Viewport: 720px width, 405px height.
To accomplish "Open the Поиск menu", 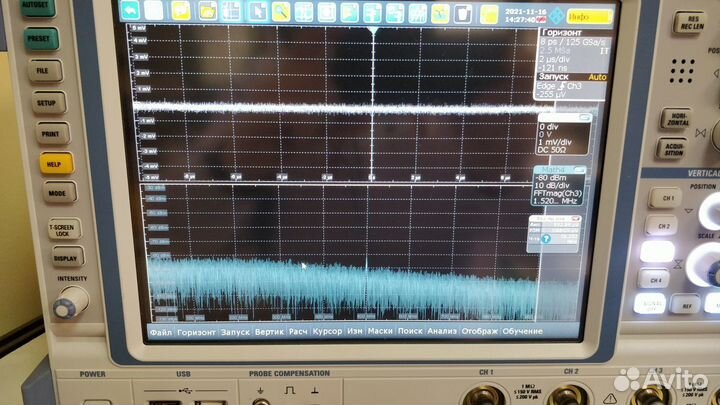I will [410, 331].
